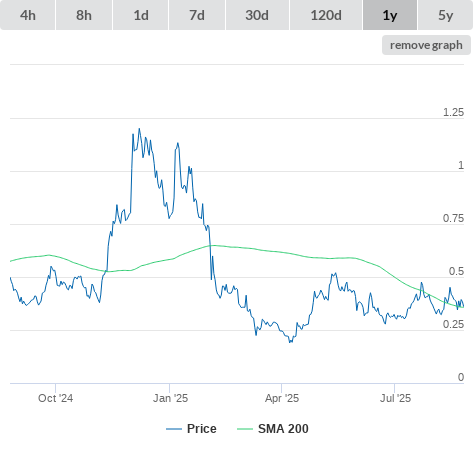
Task: Switch chart to 30d range
Action: (257, 15)
